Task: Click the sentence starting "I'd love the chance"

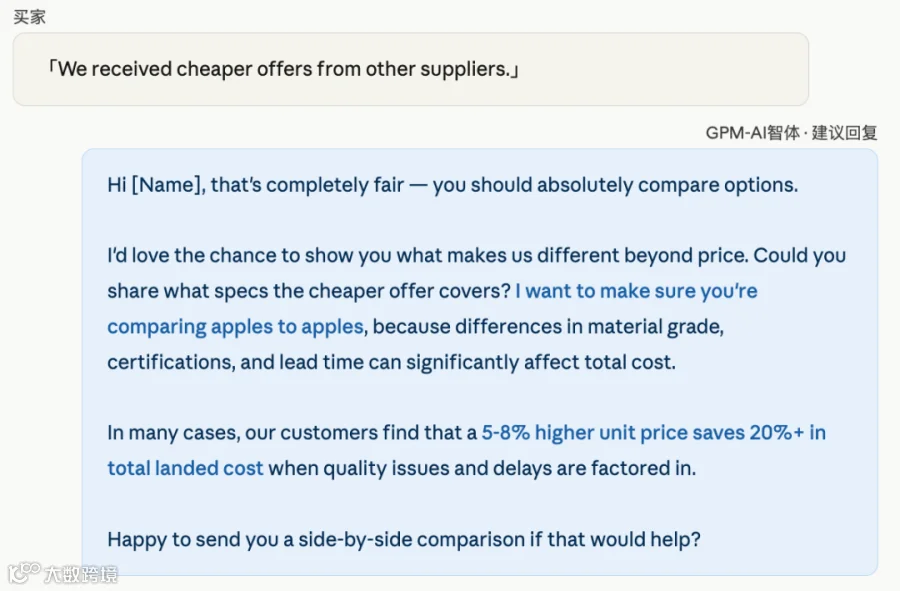Action: tap(428, 255)
